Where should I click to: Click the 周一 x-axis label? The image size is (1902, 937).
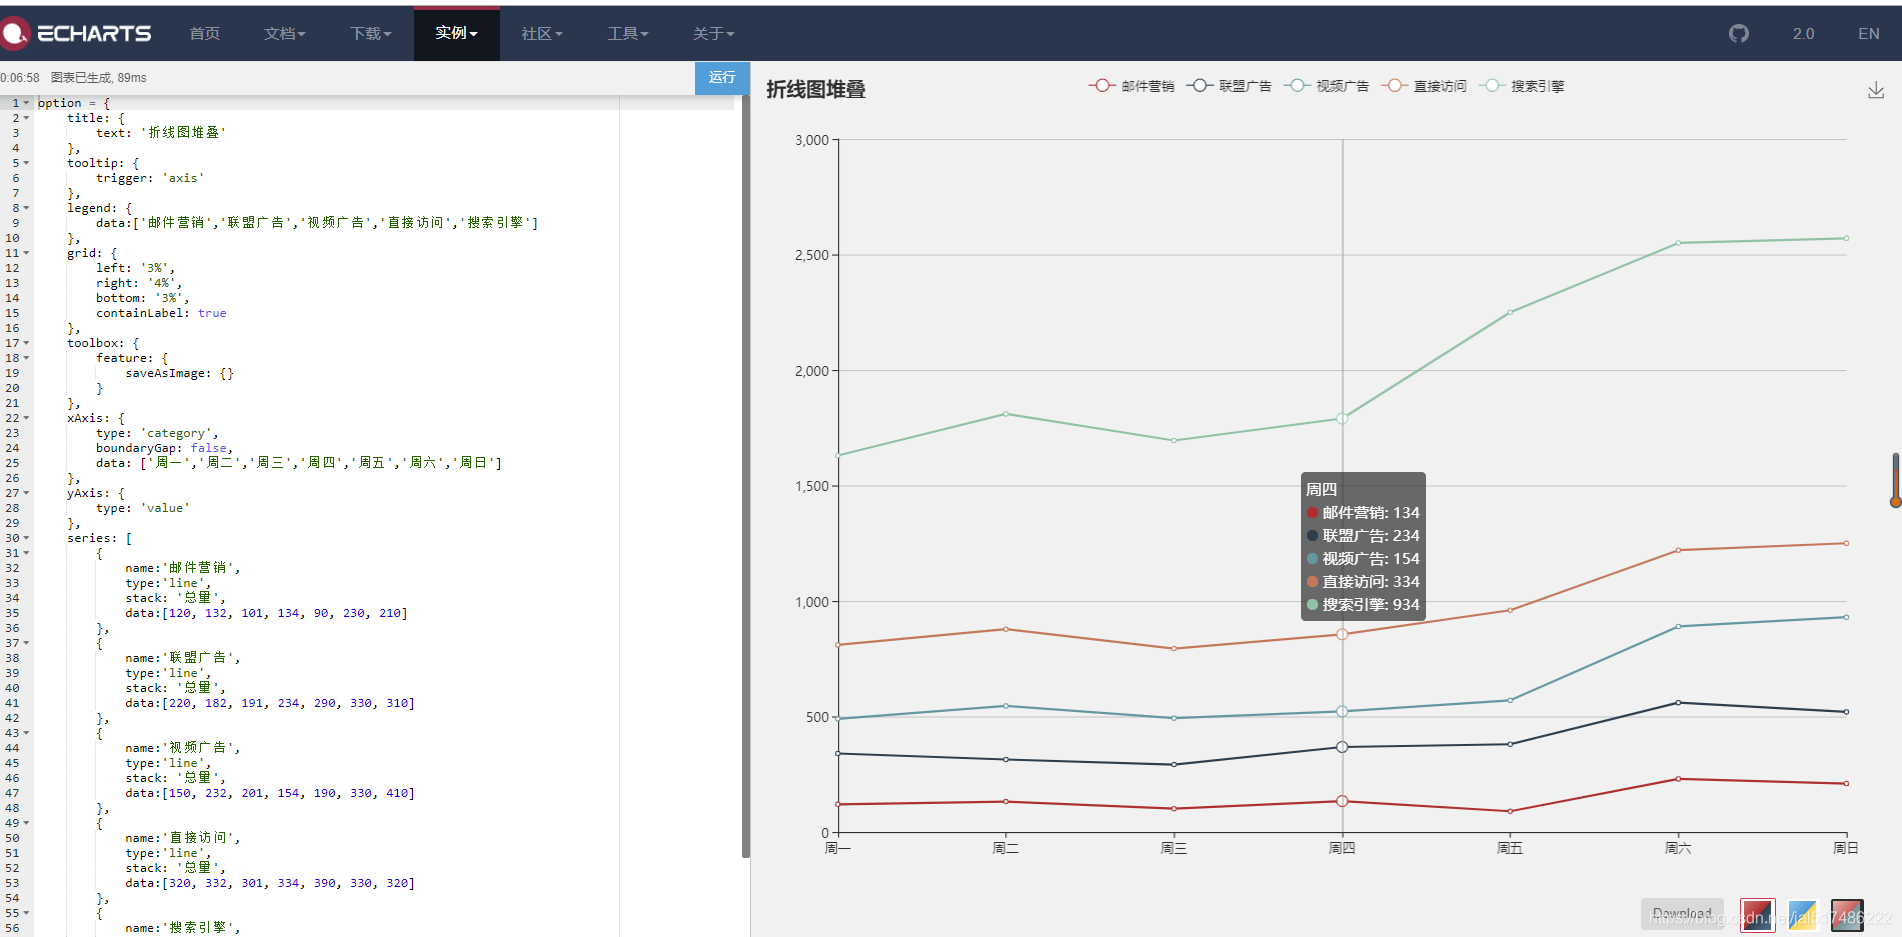(x=838, y=848)
